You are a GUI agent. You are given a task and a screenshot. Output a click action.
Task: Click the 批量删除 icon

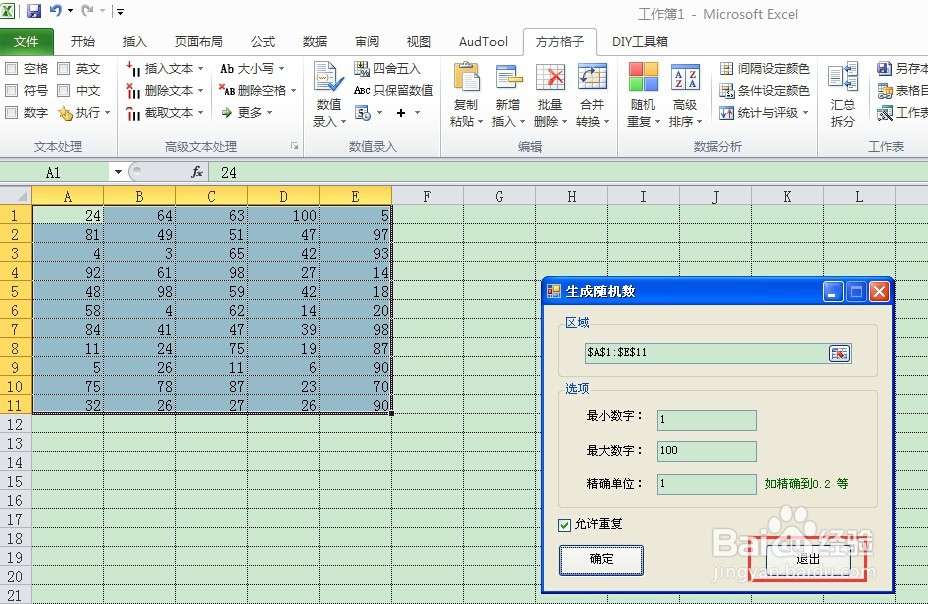pyautogui.click(x=550, y=77)
